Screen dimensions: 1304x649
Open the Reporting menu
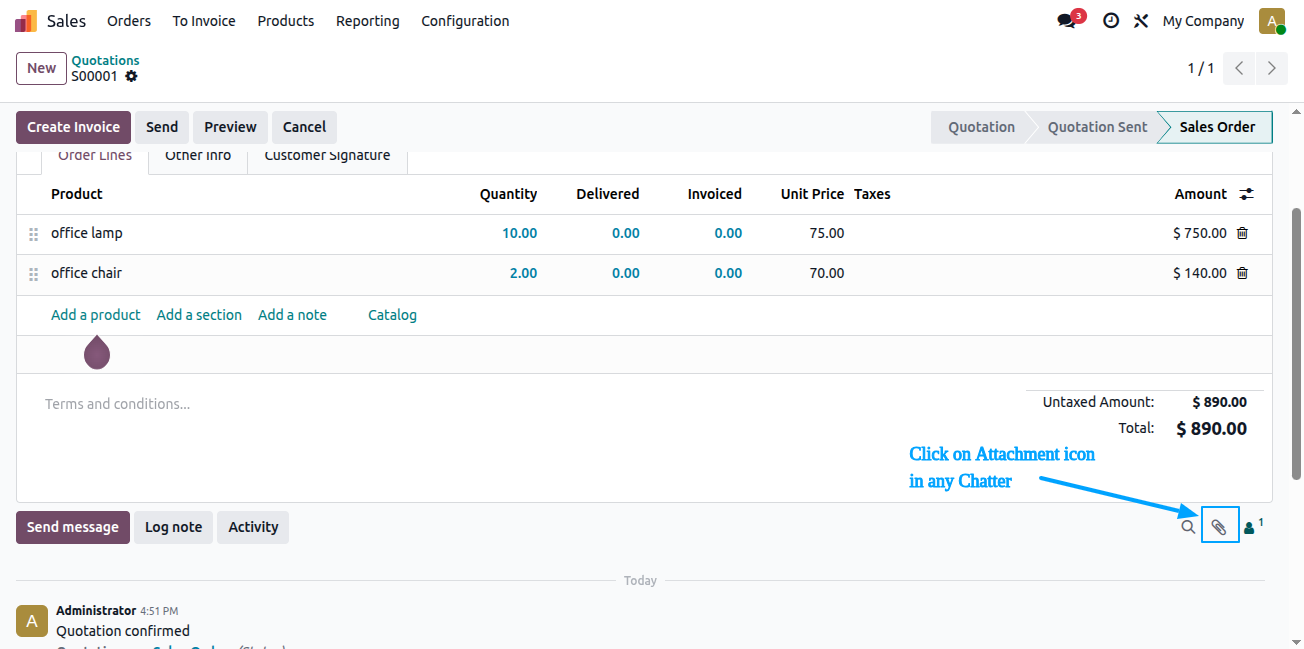[368, 21]
